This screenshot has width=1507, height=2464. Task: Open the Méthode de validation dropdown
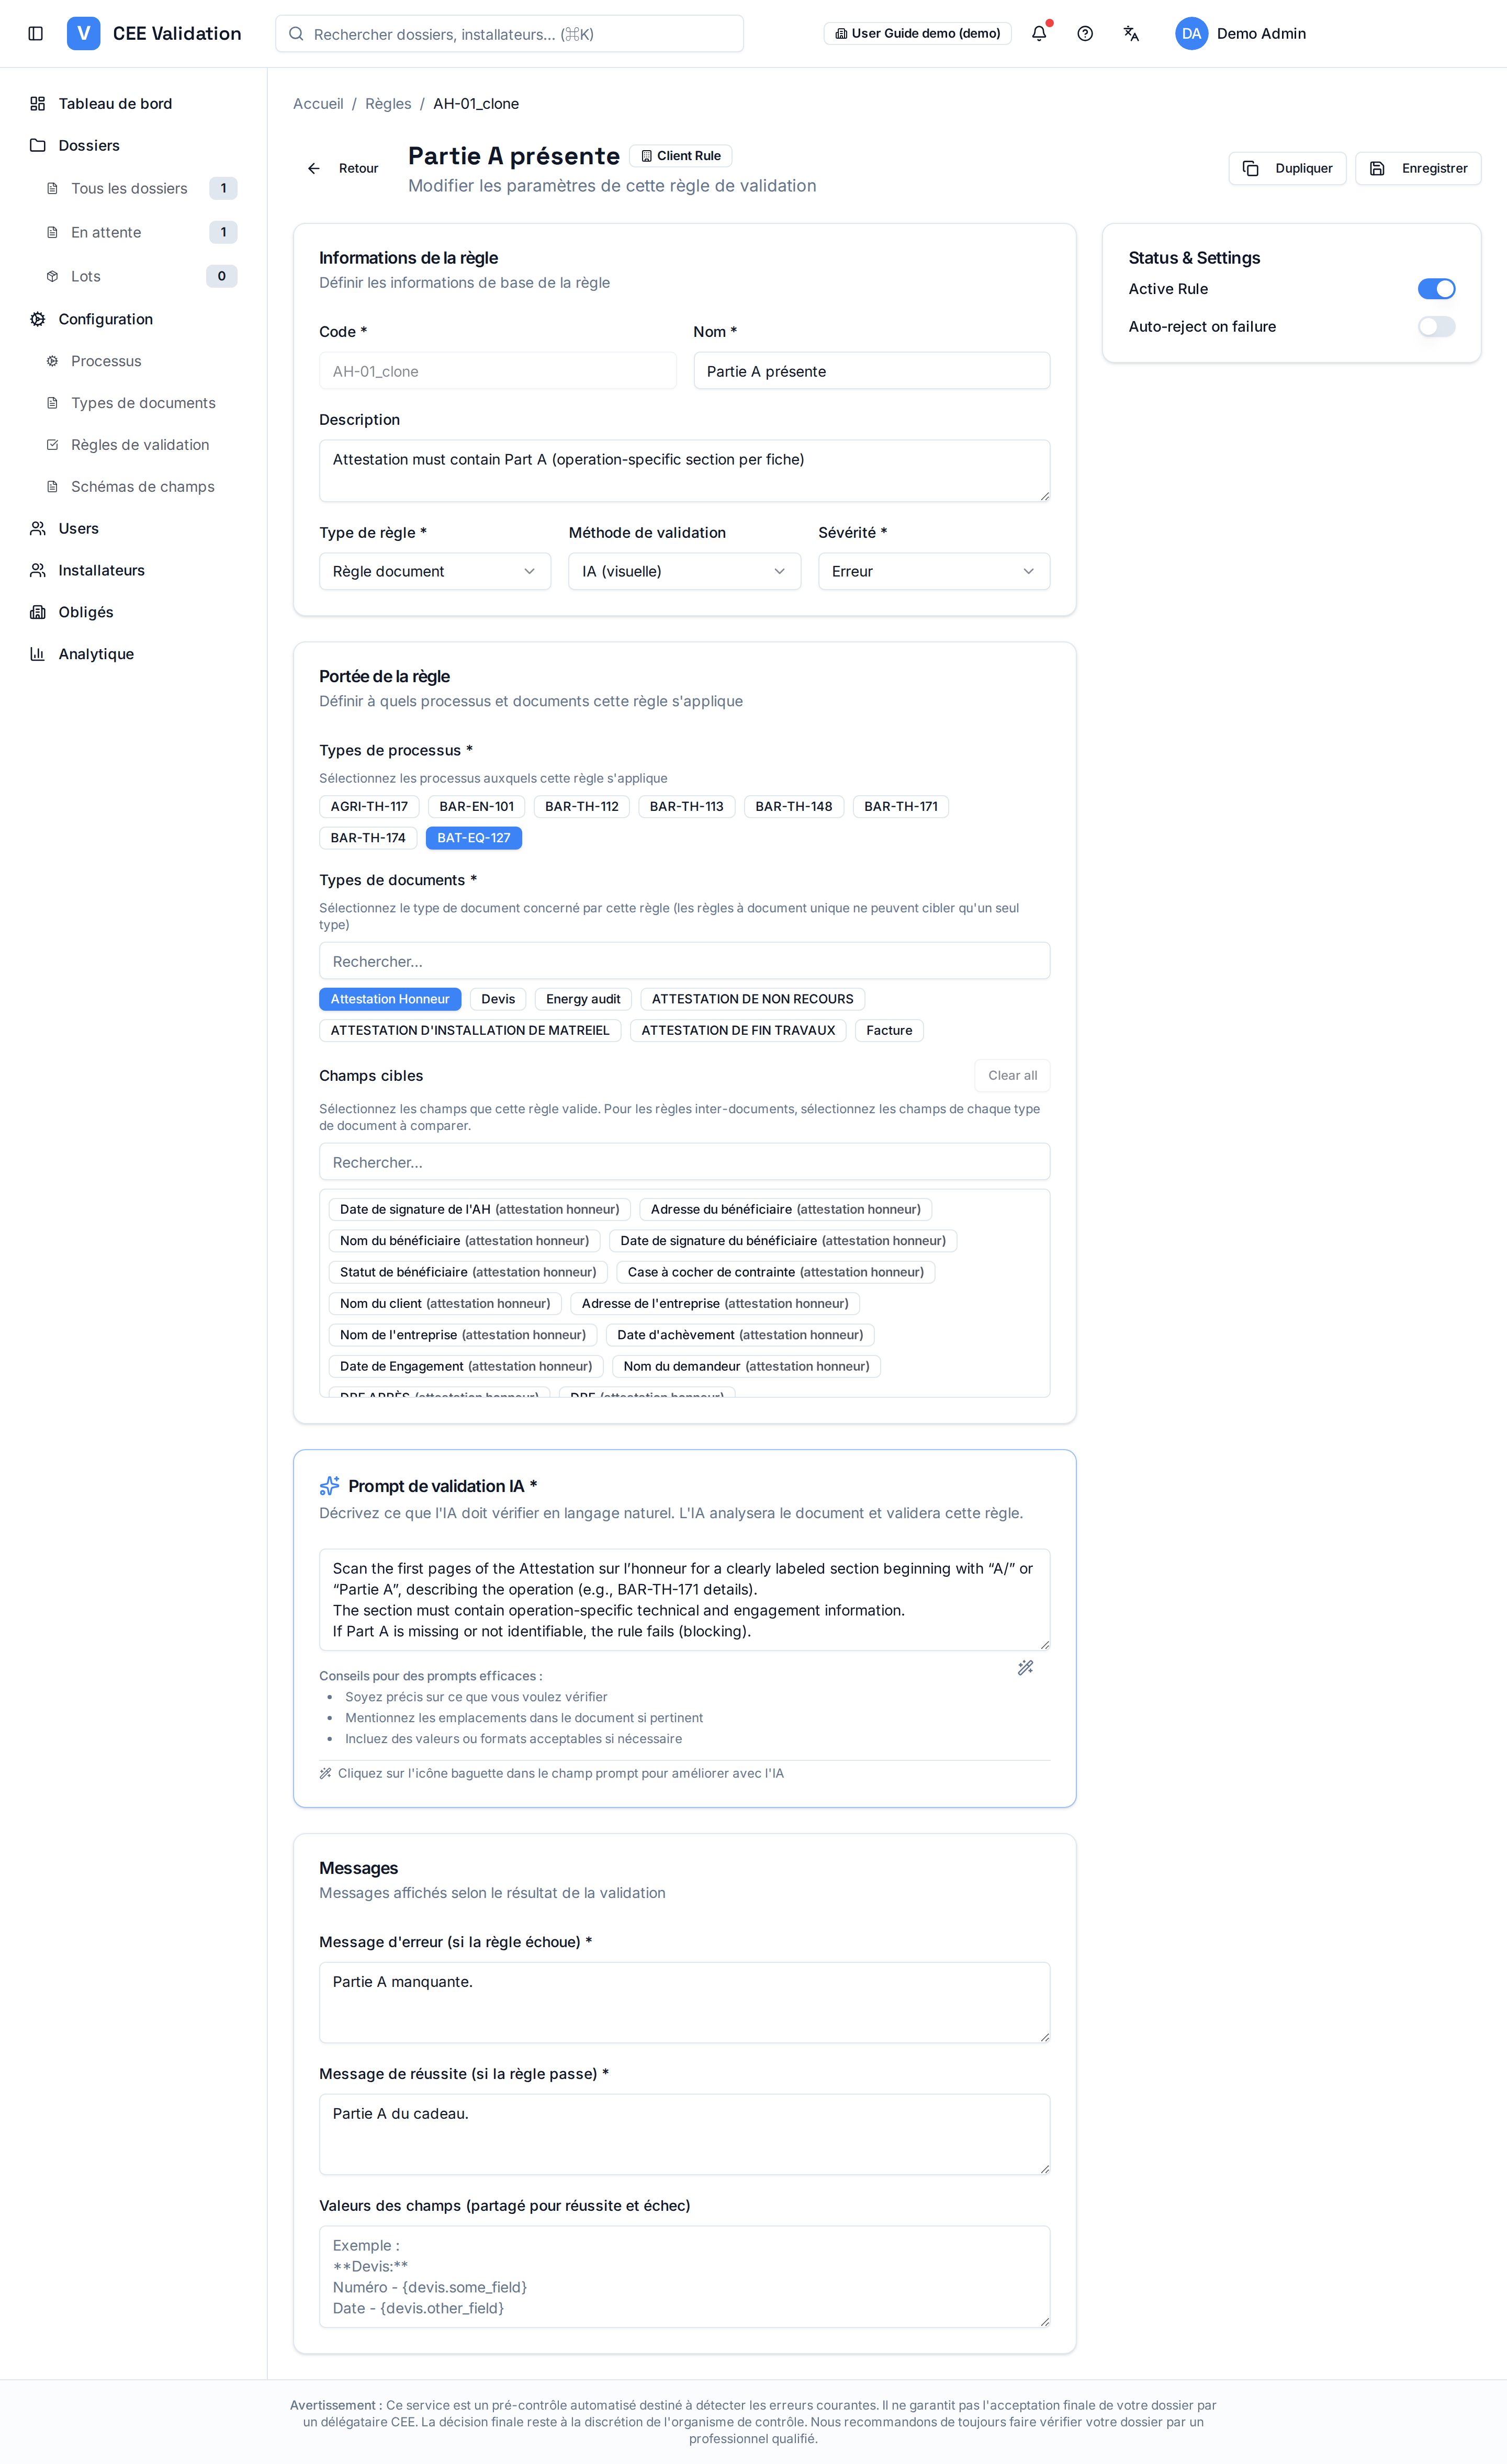click(x=685, y=571)
